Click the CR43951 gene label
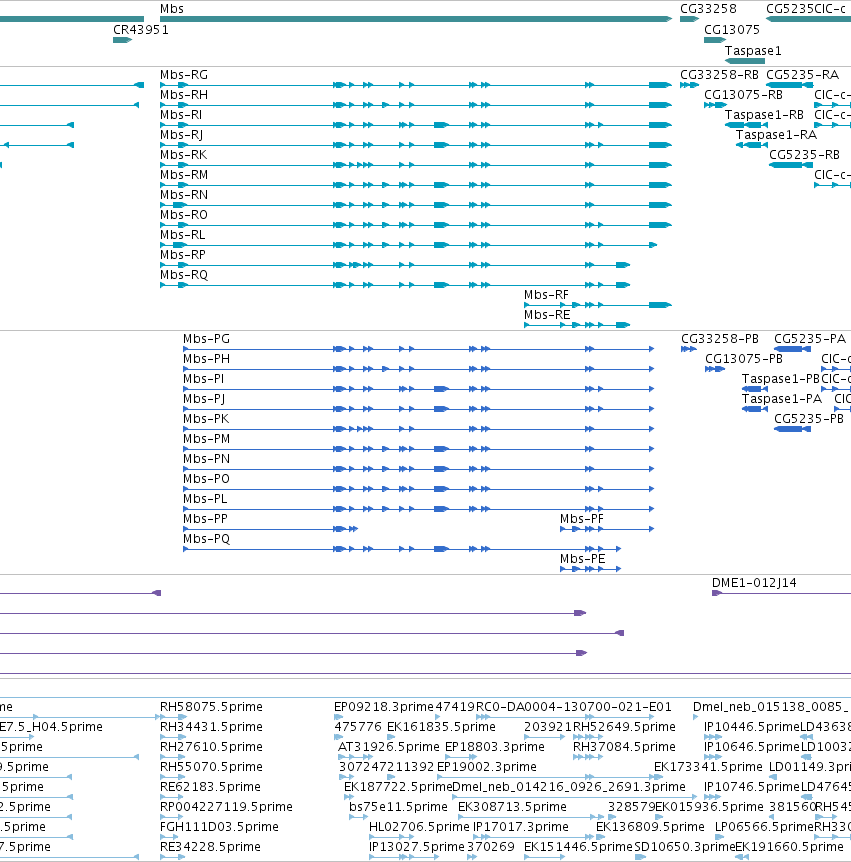Screen dimensions: 851x862 coord(141,30)
